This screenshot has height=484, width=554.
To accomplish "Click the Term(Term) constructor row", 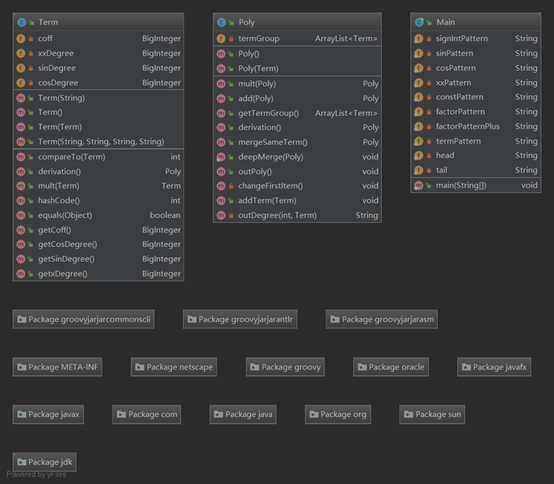I will pos(98,127).
